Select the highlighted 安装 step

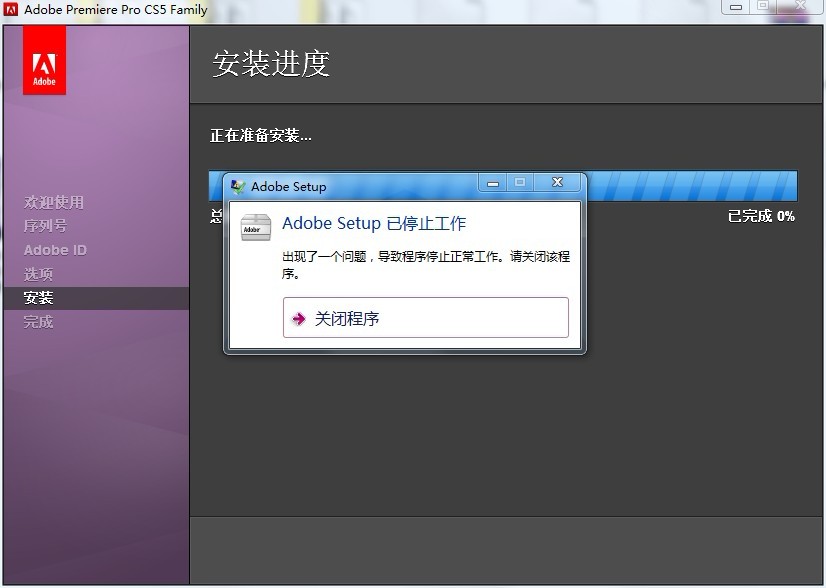coord(96,298)
